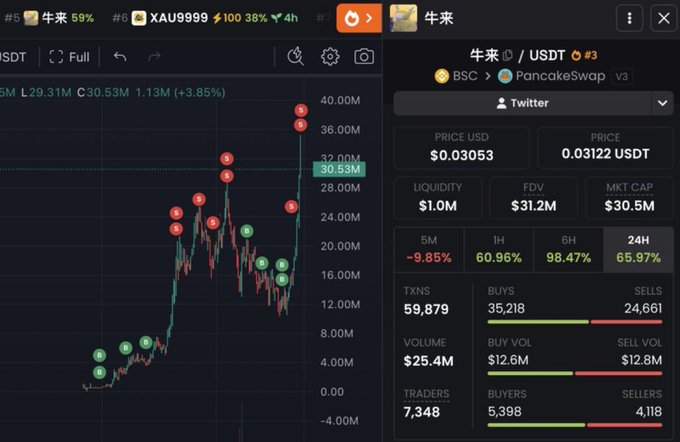The image size is (680, 442).
Task: Click the BUYS 35,218 value
Action: point(506,308)
